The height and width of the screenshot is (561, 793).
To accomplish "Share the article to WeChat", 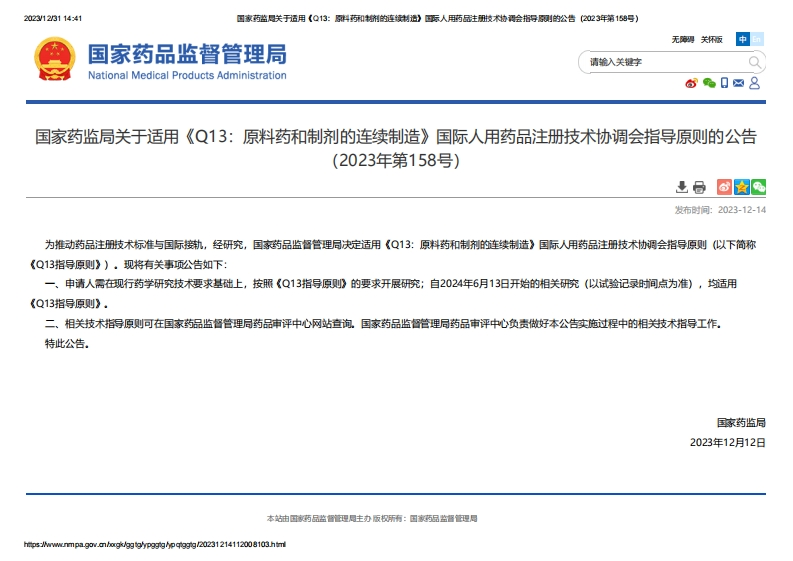I will pyautogui.click(x=759, y=187).
